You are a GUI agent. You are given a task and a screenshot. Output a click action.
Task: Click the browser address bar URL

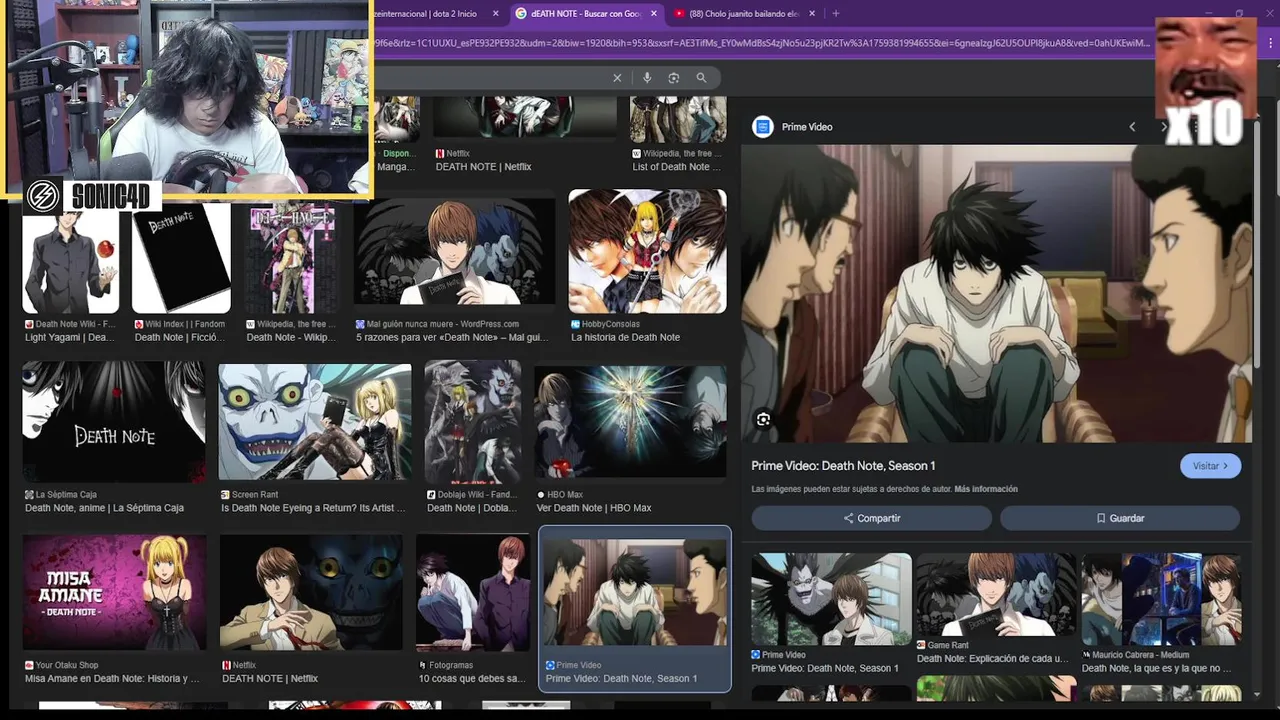pyautogui.click(x=760, y=43)
